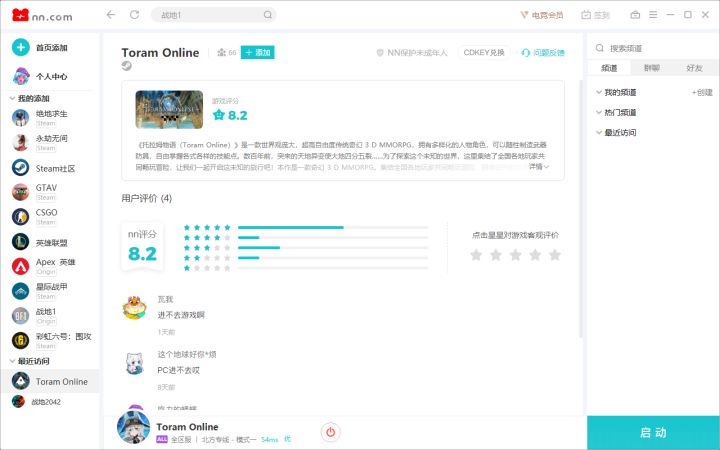Click +创建 to create channel
Viewport: 720px width, 450px height.
pos(702,92)
